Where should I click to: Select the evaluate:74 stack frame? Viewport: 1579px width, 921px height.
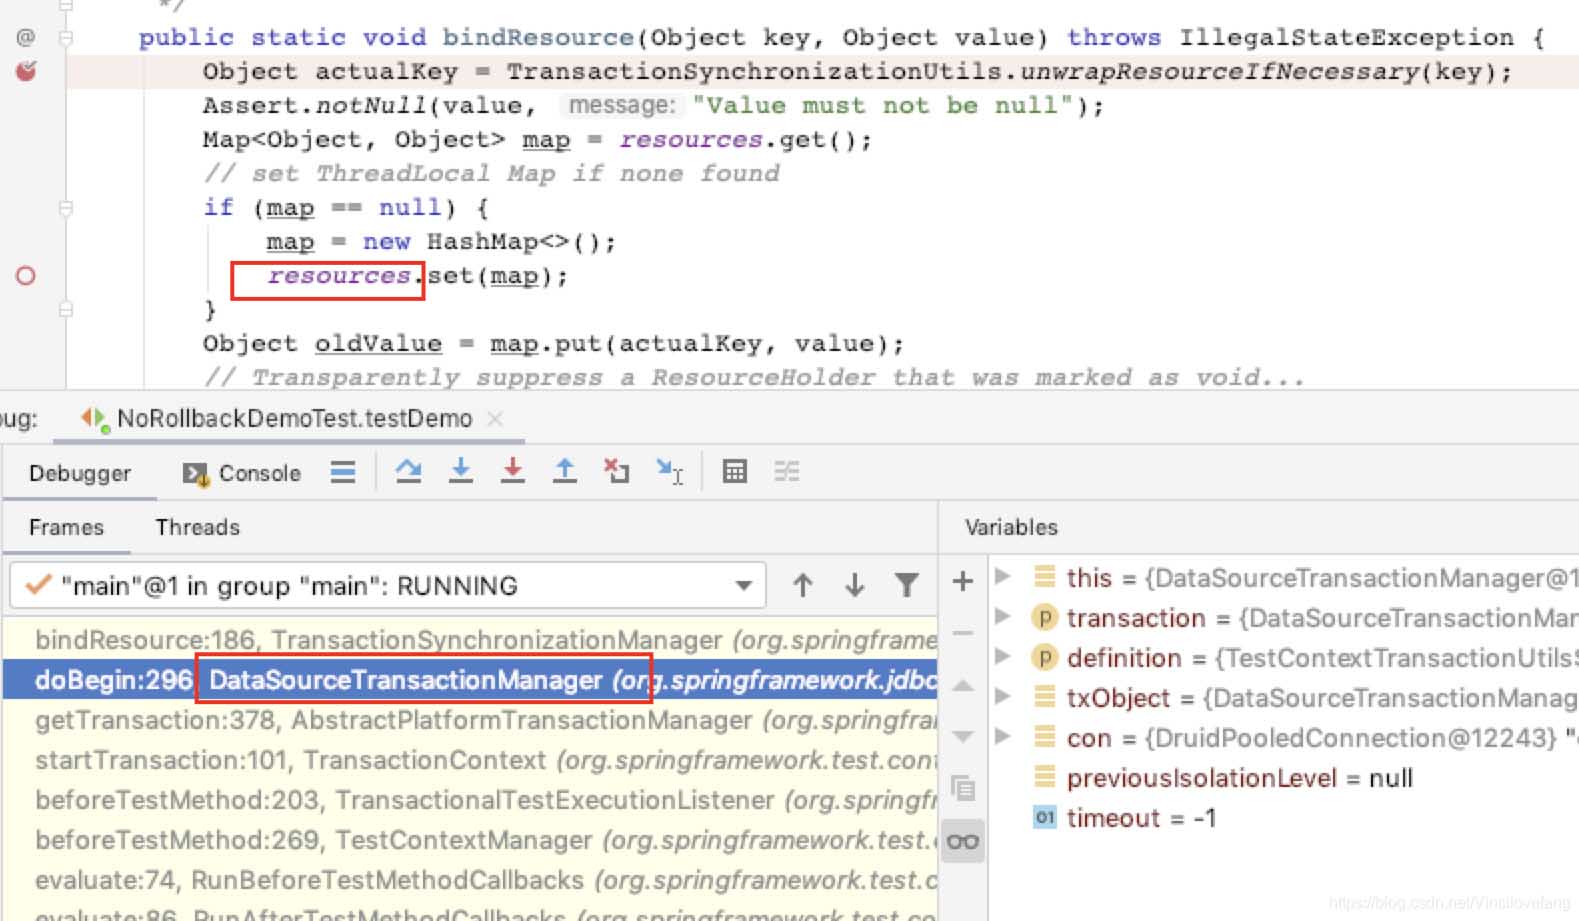point(470,880)
